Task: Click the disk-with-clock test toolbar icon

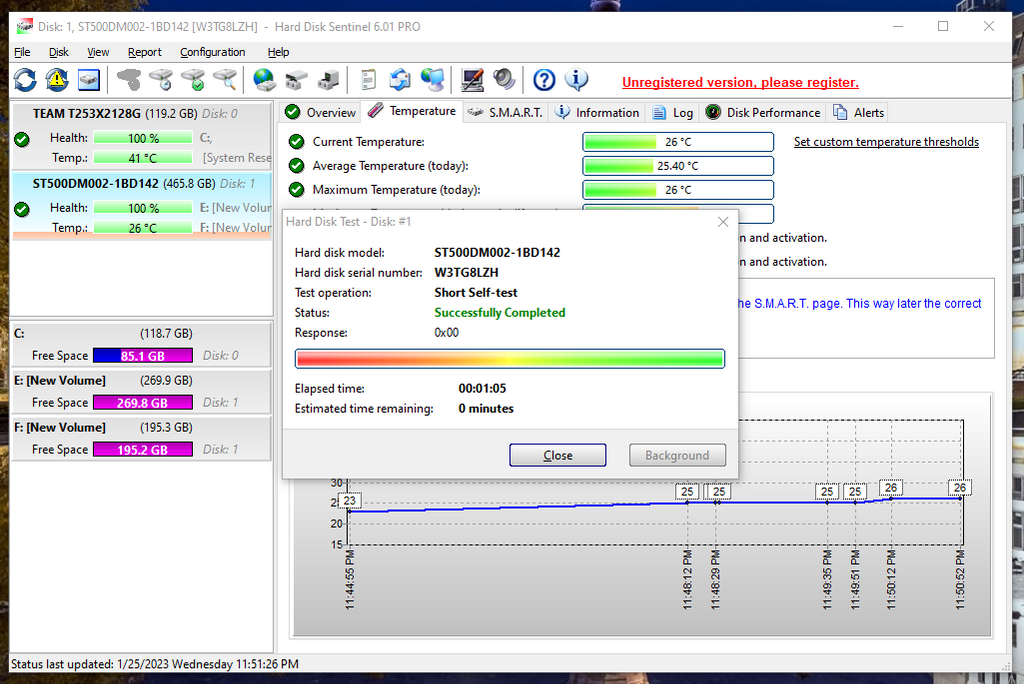Action: [x=161, y=80]
